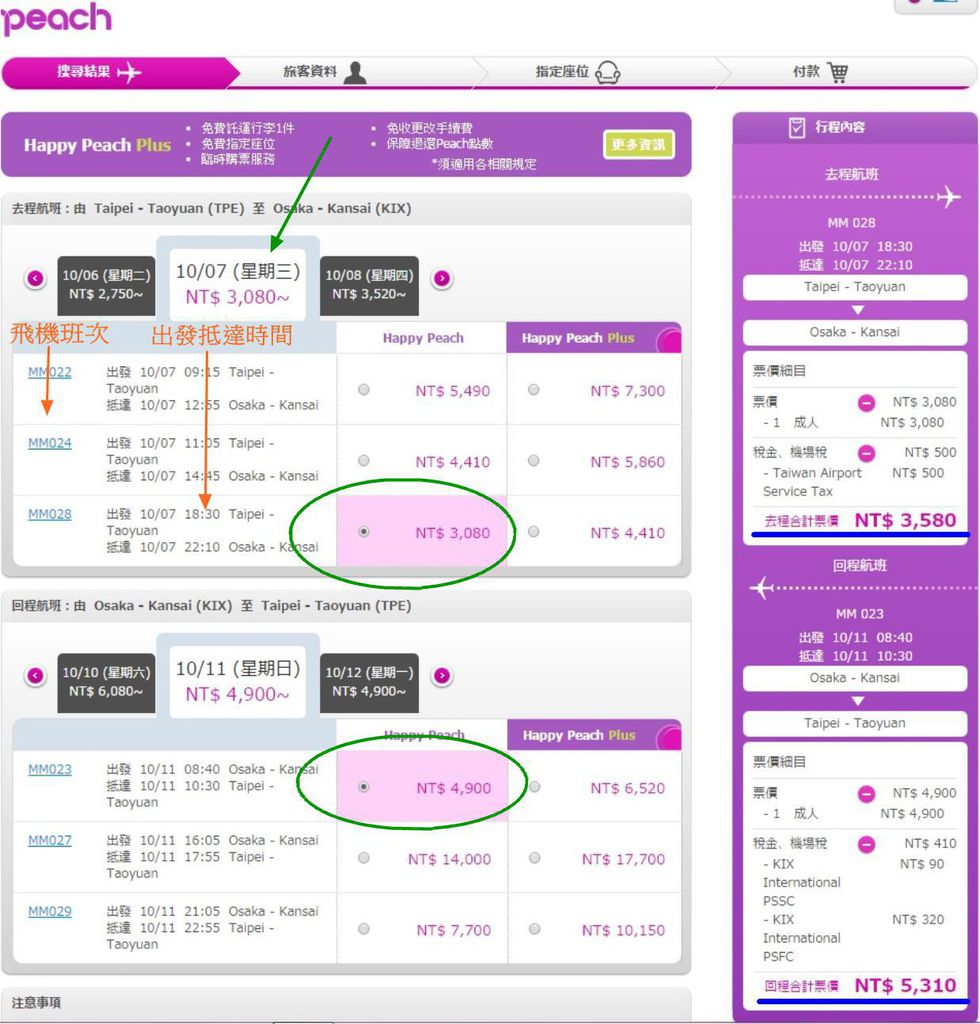980x1024 pixels.
Task: Click the peach logo
Action: pyautogui.click(x=56, y=18)
